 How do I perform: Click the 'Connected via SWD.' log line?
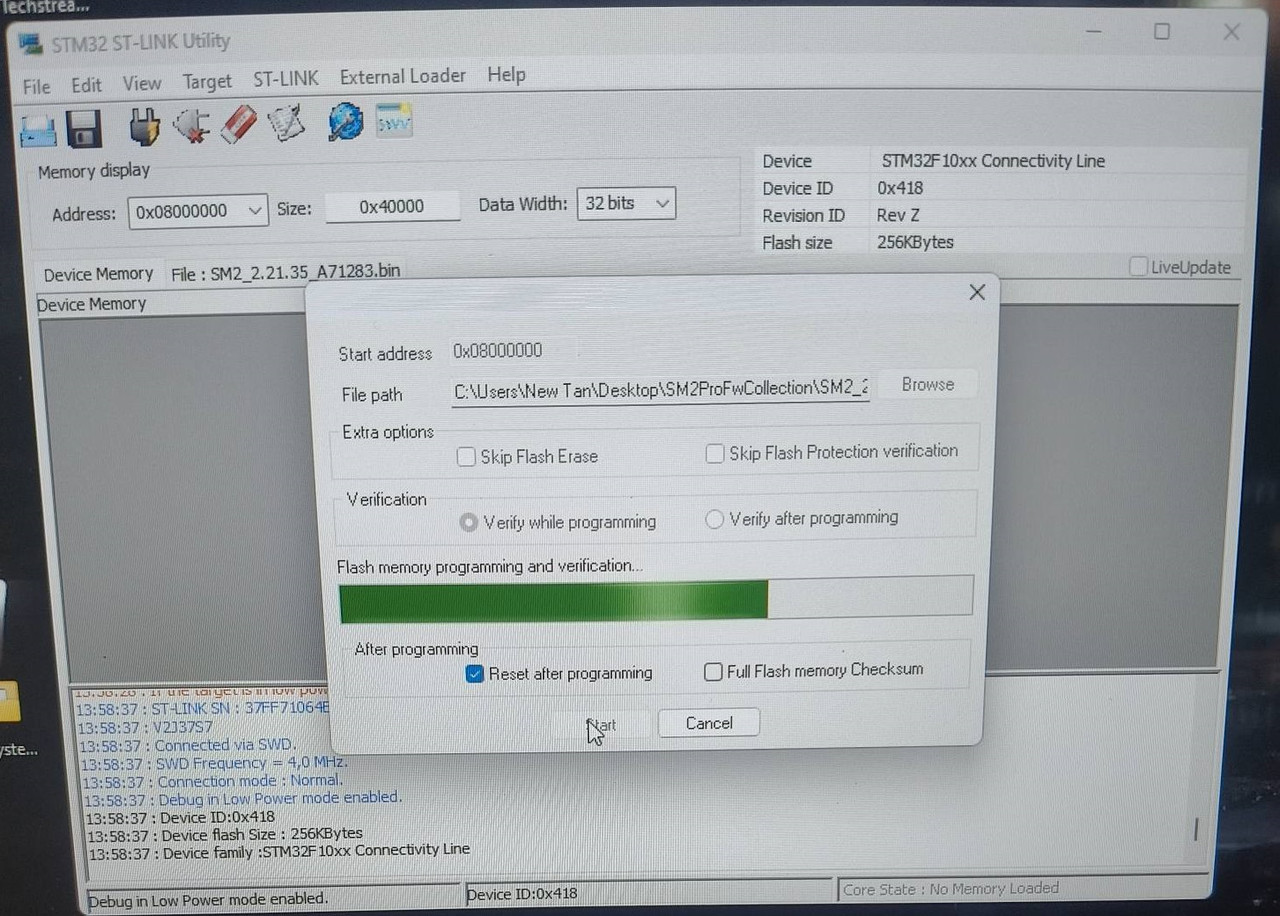coord(187,745)
